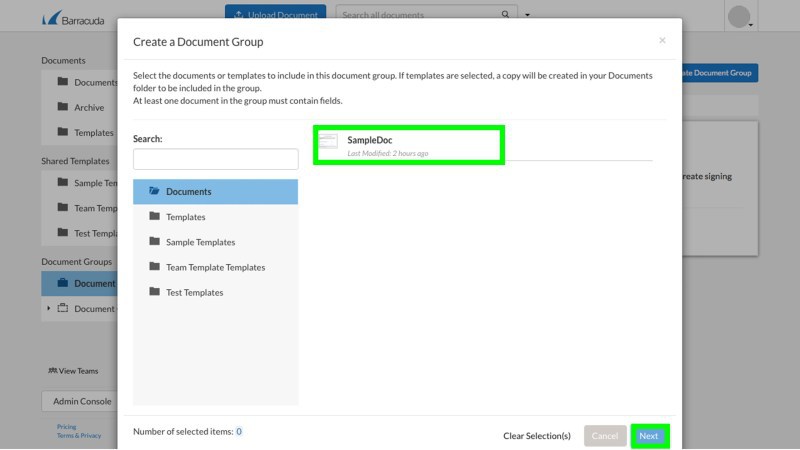Select the SampleDoc document name

(370, 140)
